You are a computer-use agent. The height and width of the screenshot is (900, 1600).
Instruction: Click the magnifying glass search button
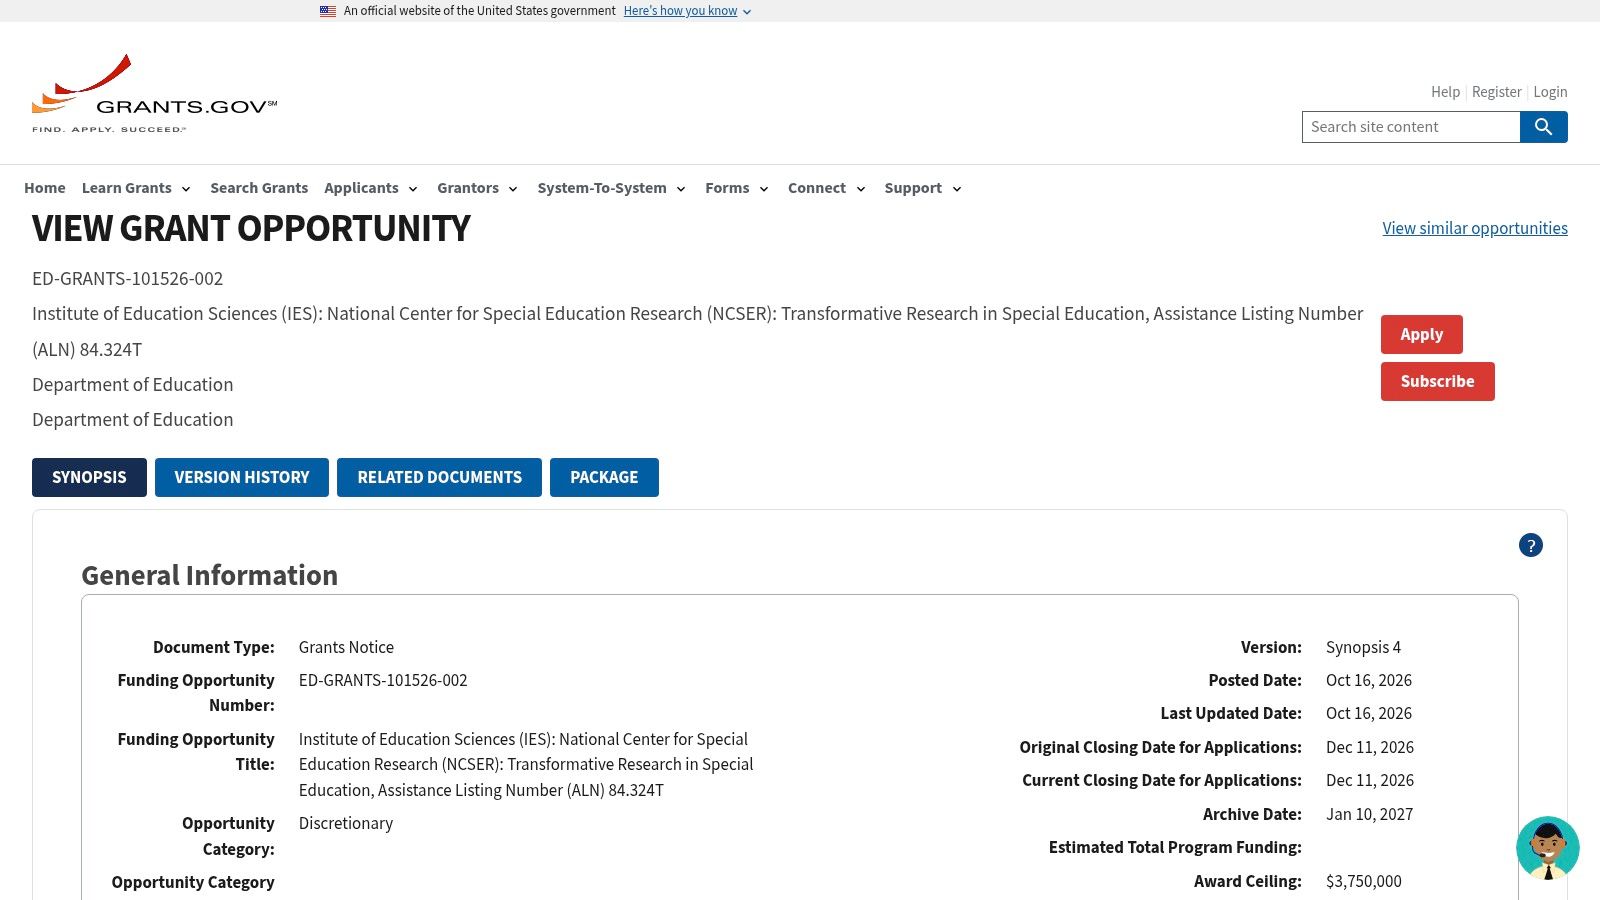click(x=1543, y=127)
